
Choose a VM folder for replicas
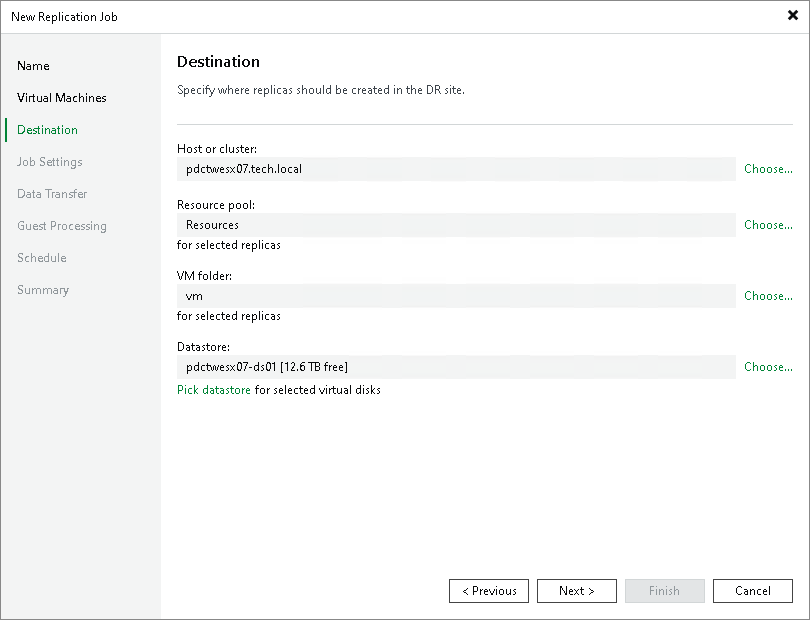click(x=767, y=295)
